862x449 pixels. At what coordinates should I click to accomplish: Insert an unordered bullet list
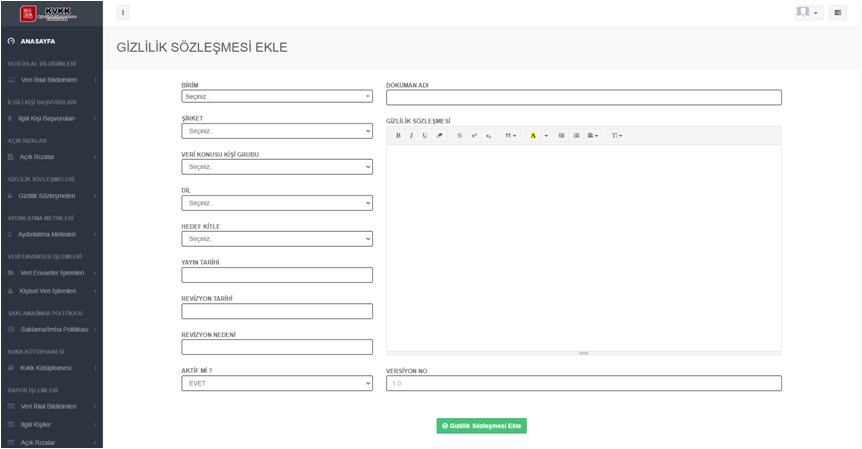561,135
